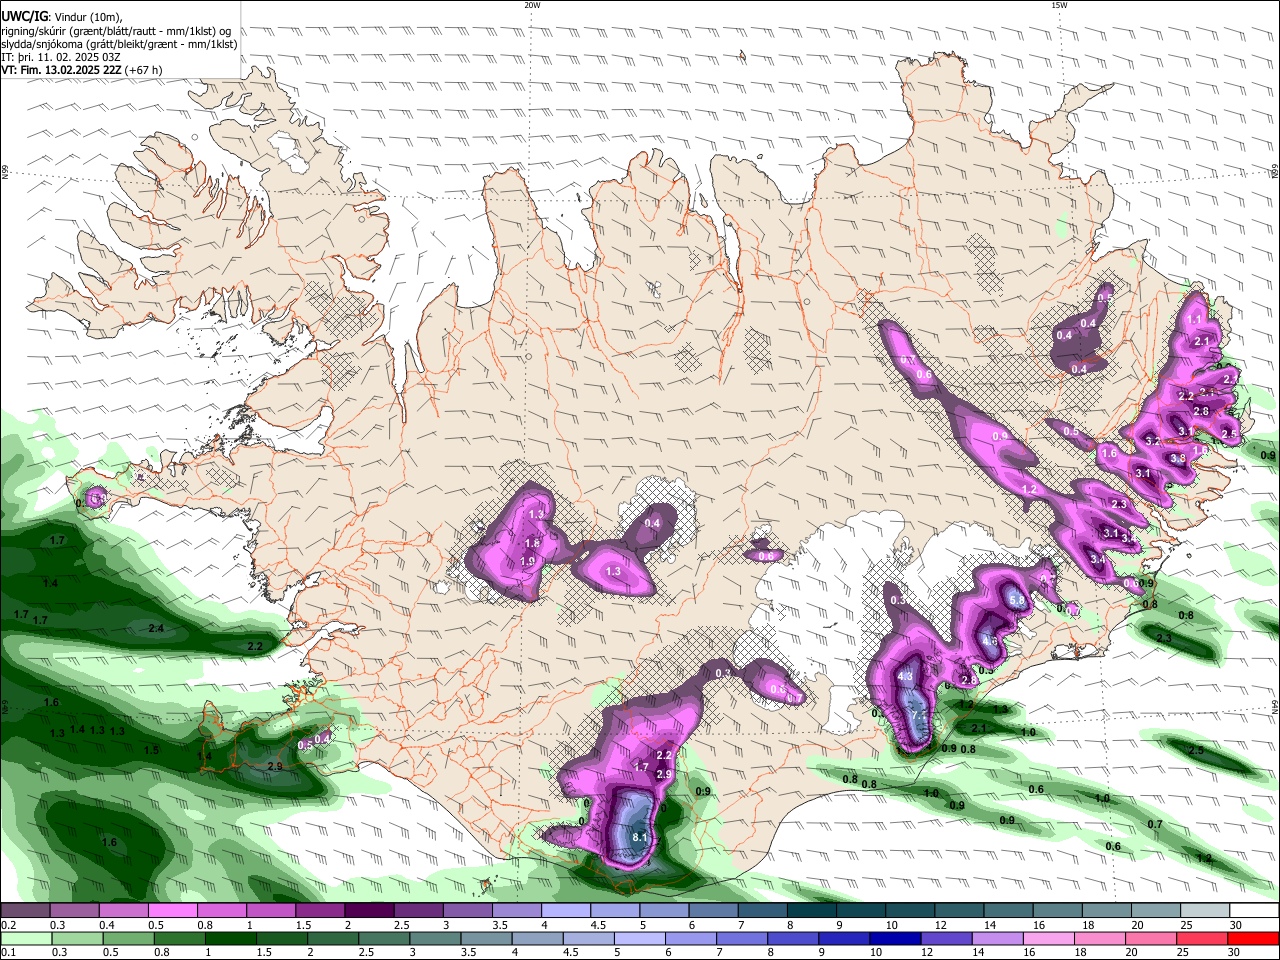This screenshot has height=960, width=1280.
Task: Click the 'rigning/skúrir' header line
Action: click(116, 31)
